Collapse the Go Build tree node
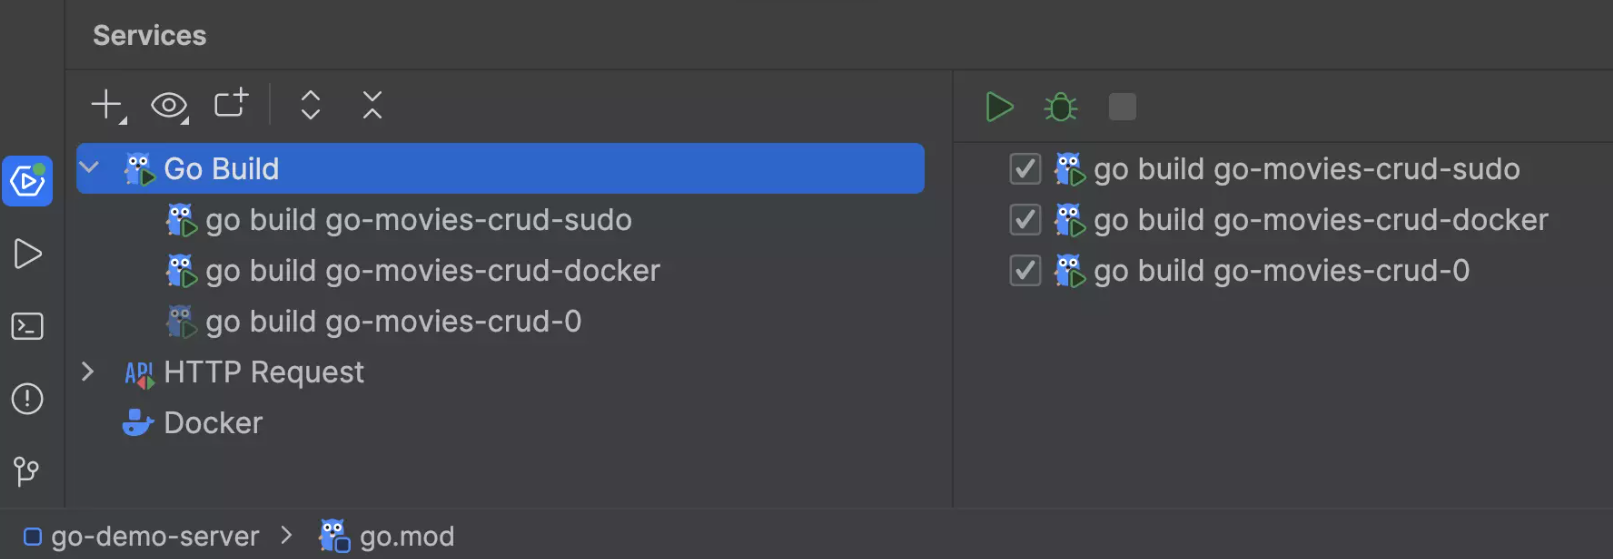The image size is (1613, 559). (x=89, y=168)
